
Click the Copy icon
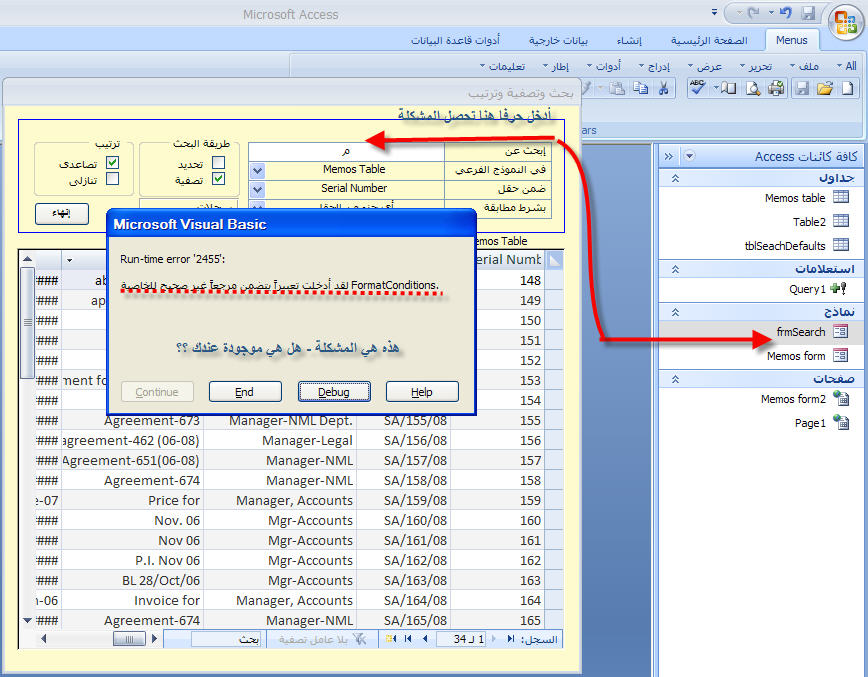click(x=640, y=88)
